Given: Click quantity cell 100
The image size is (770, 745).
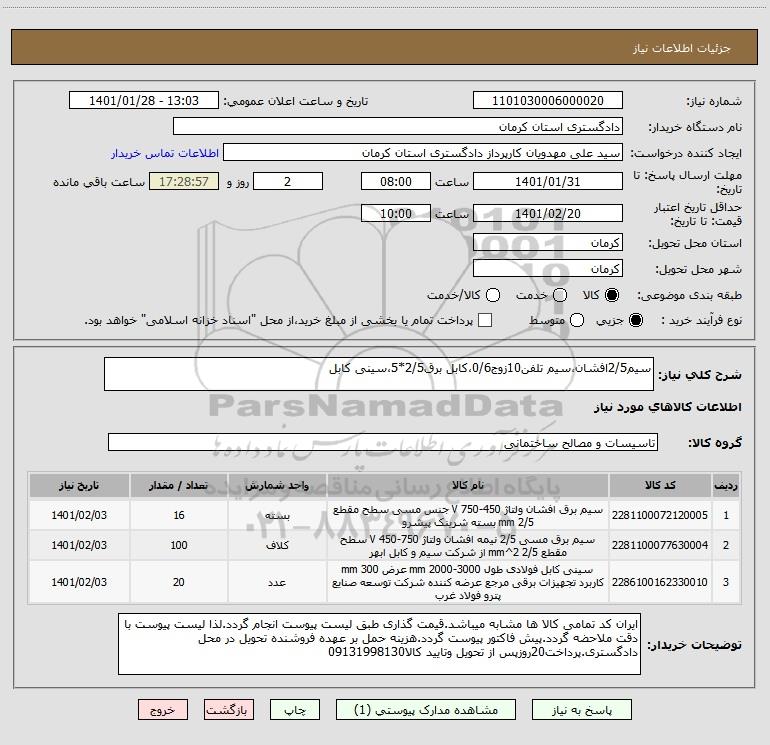Looking at the screenshot, I should coord(178,545).
